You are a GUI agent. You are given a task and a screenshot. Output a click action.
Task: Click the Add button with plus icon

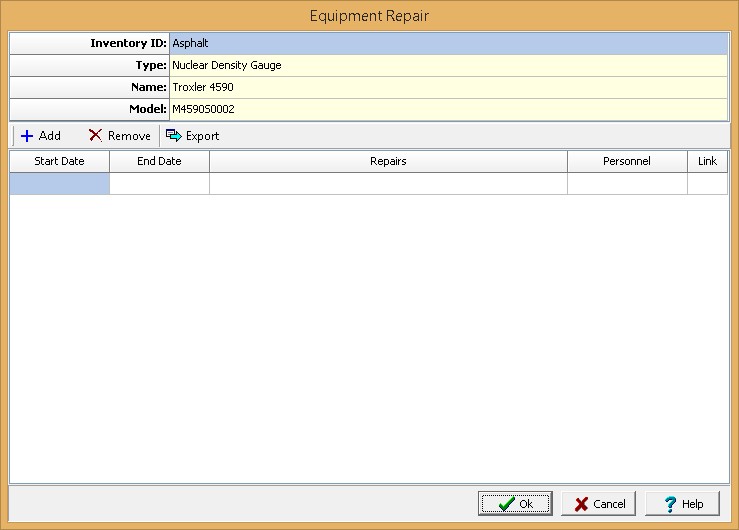(x=40, y=136)
